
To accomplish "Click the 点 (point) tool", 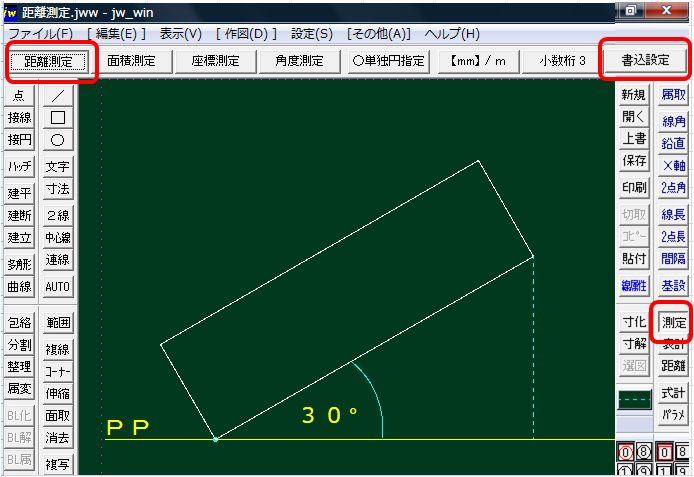I will tap(20, 95).
